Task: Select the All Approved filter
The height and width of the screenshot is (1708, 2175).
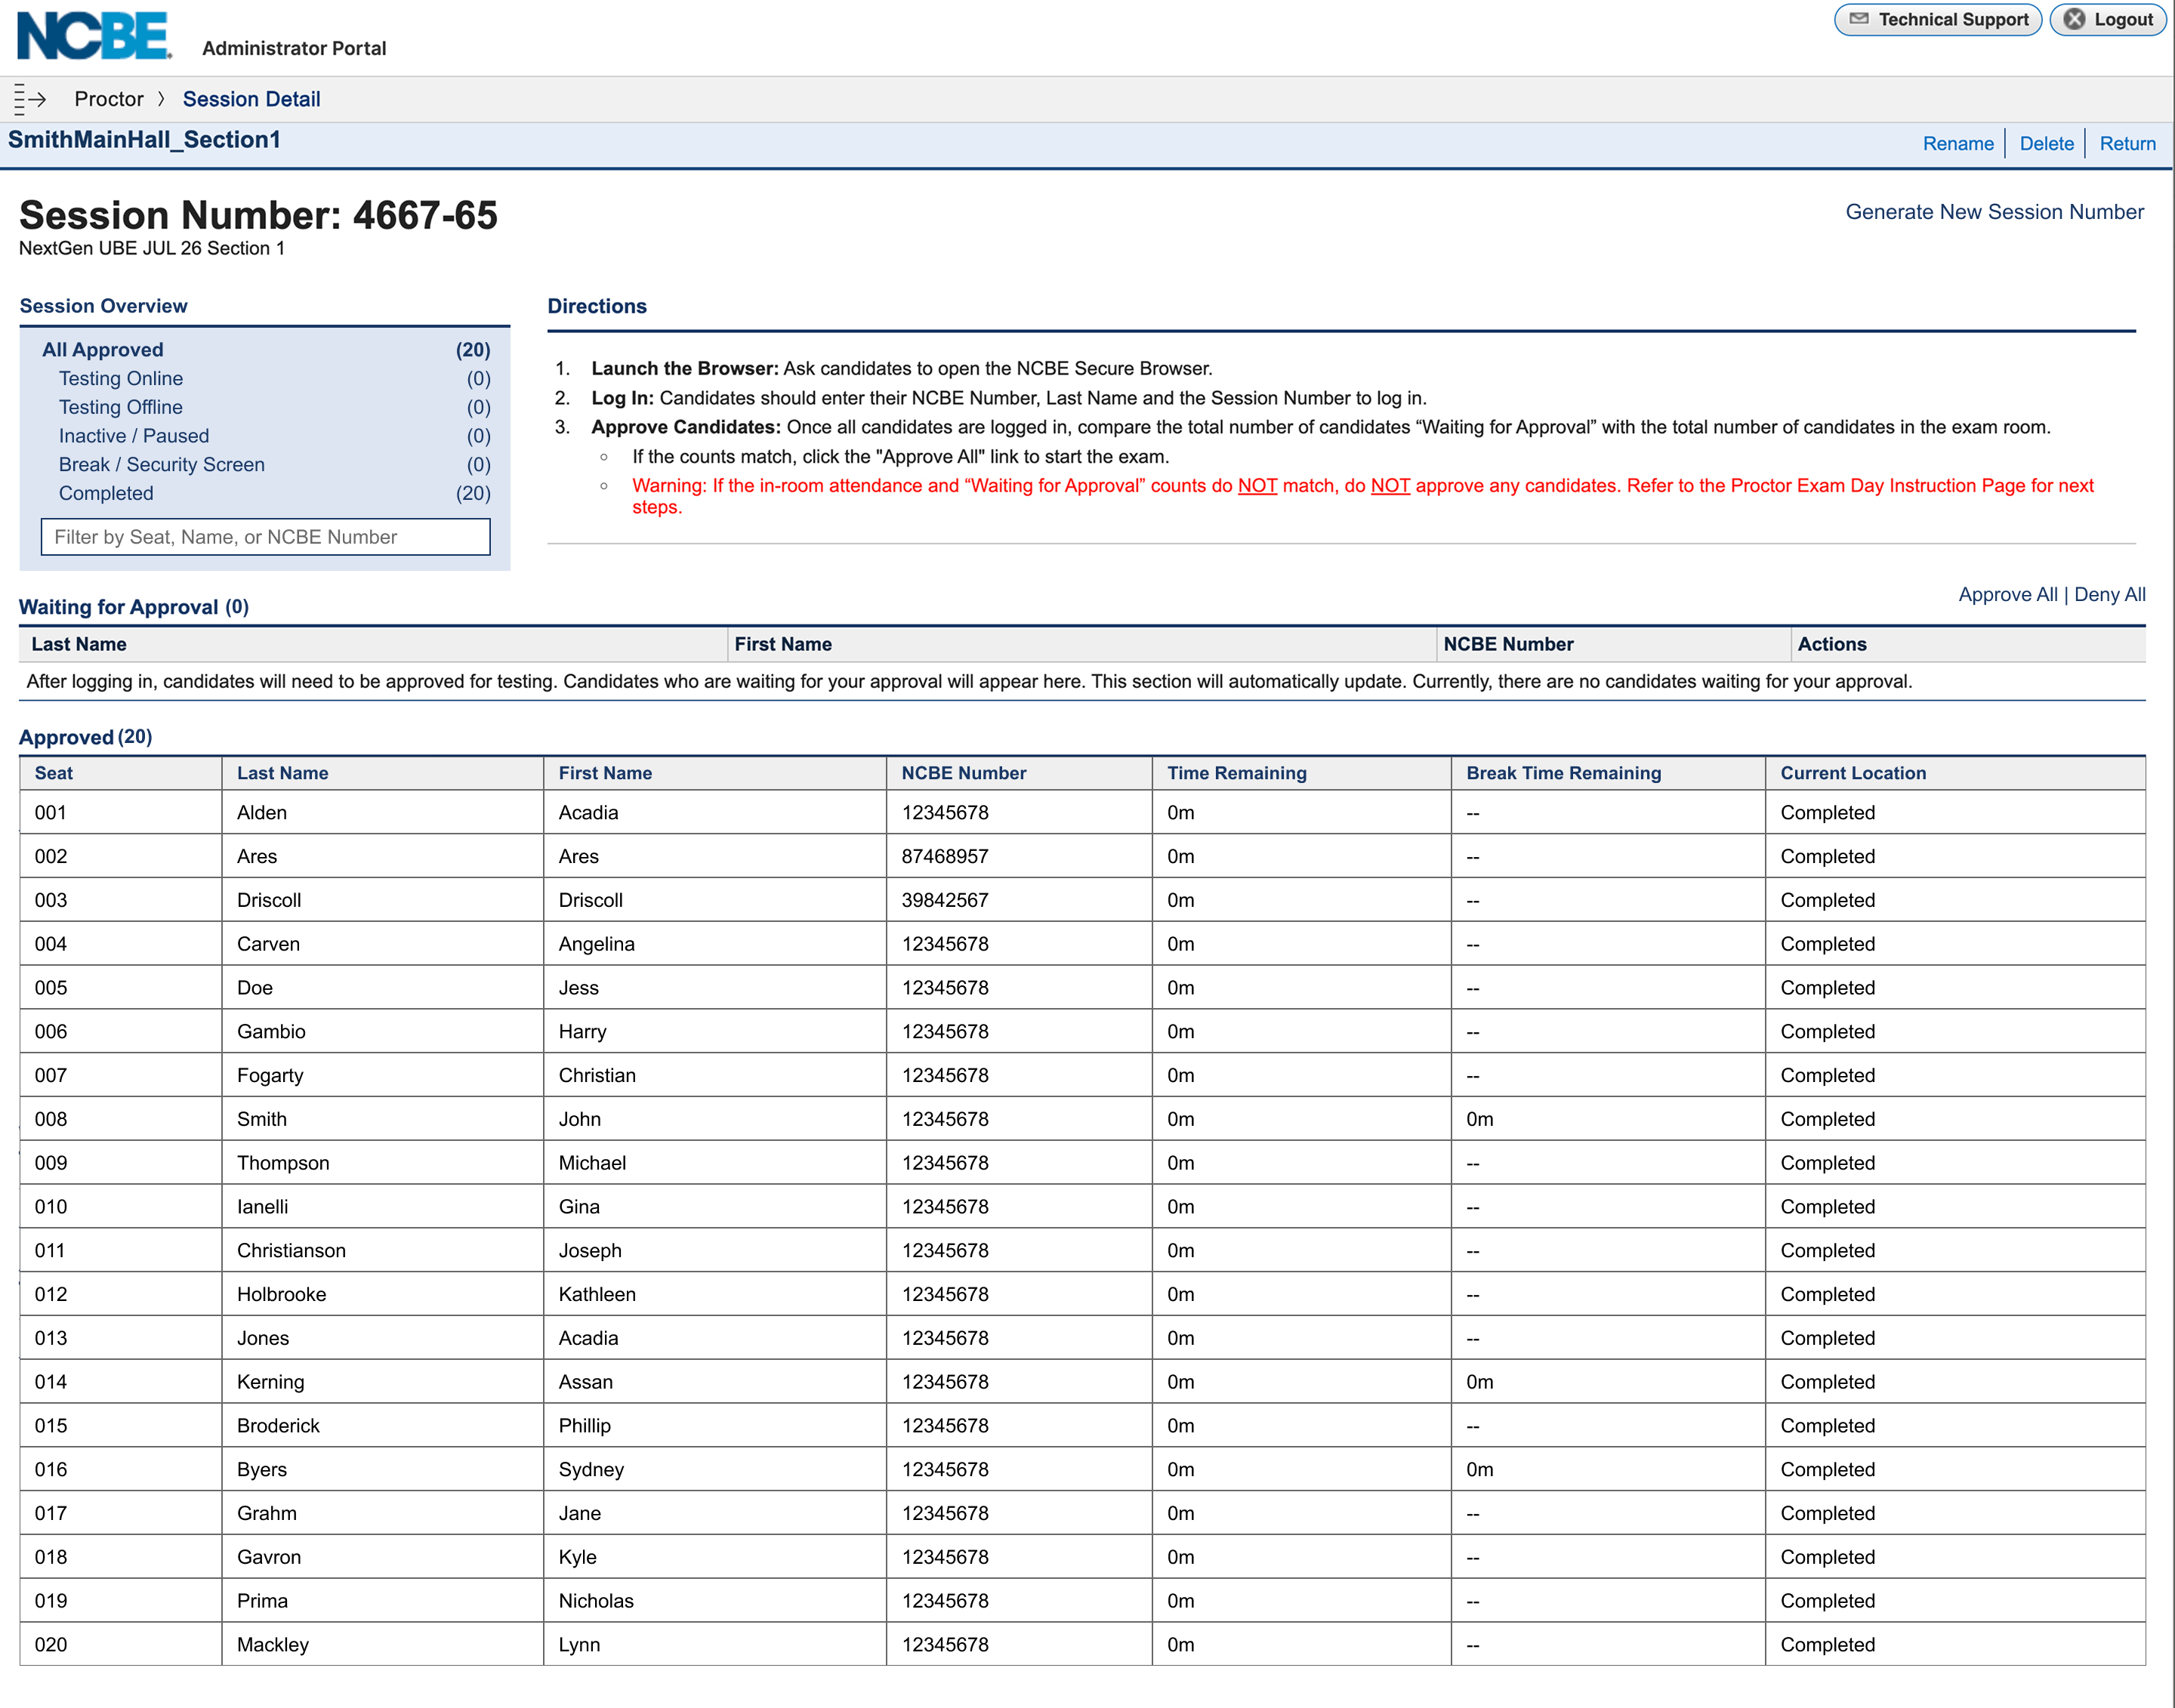Action: (x=266, y=350)
